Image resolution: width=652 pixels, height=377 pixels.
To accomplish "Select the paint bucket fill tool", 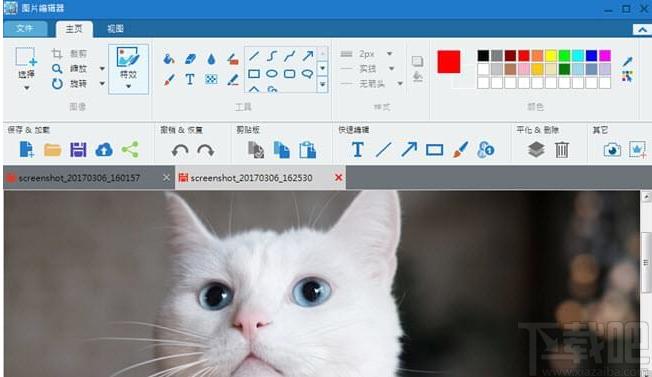I will click(169, 59).
